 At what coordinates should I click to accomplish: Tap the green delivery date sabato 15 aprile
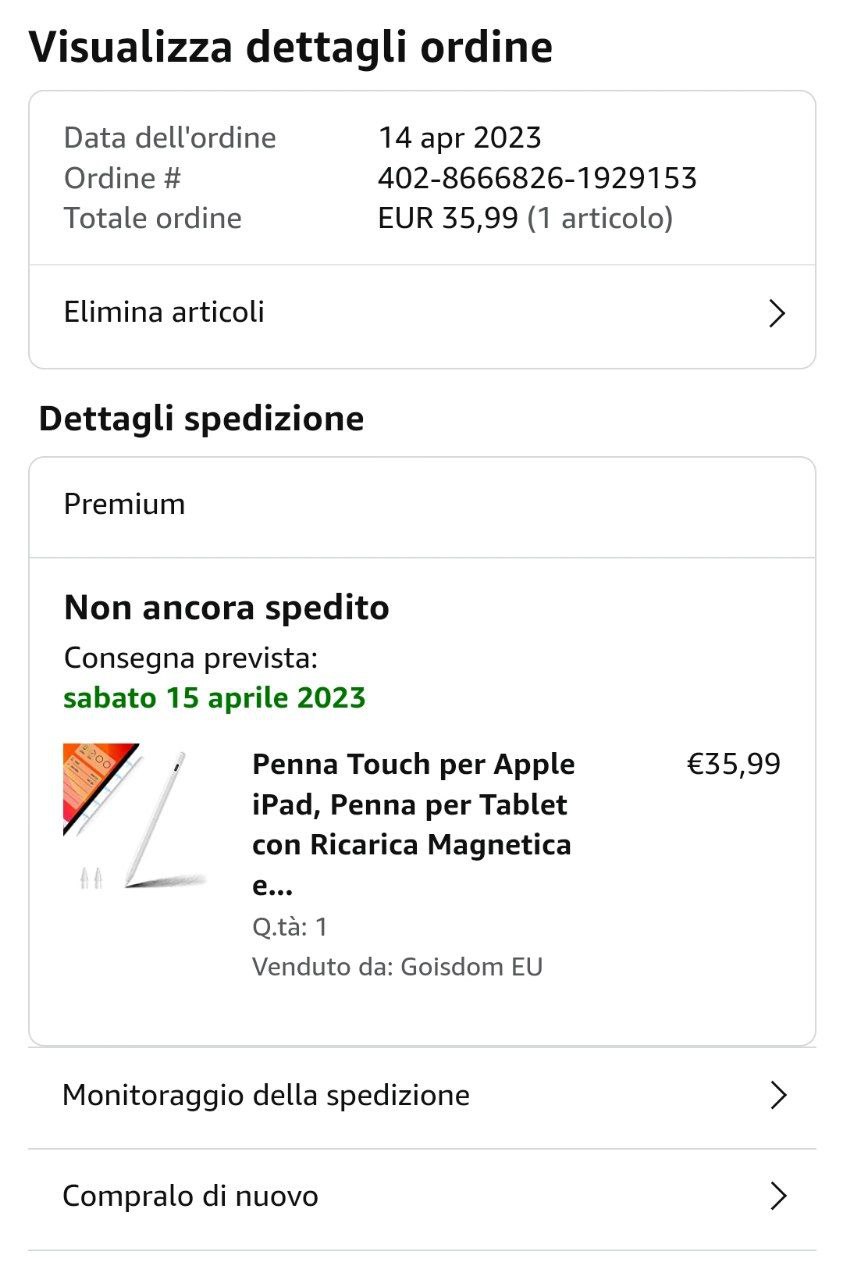[215, 697]
